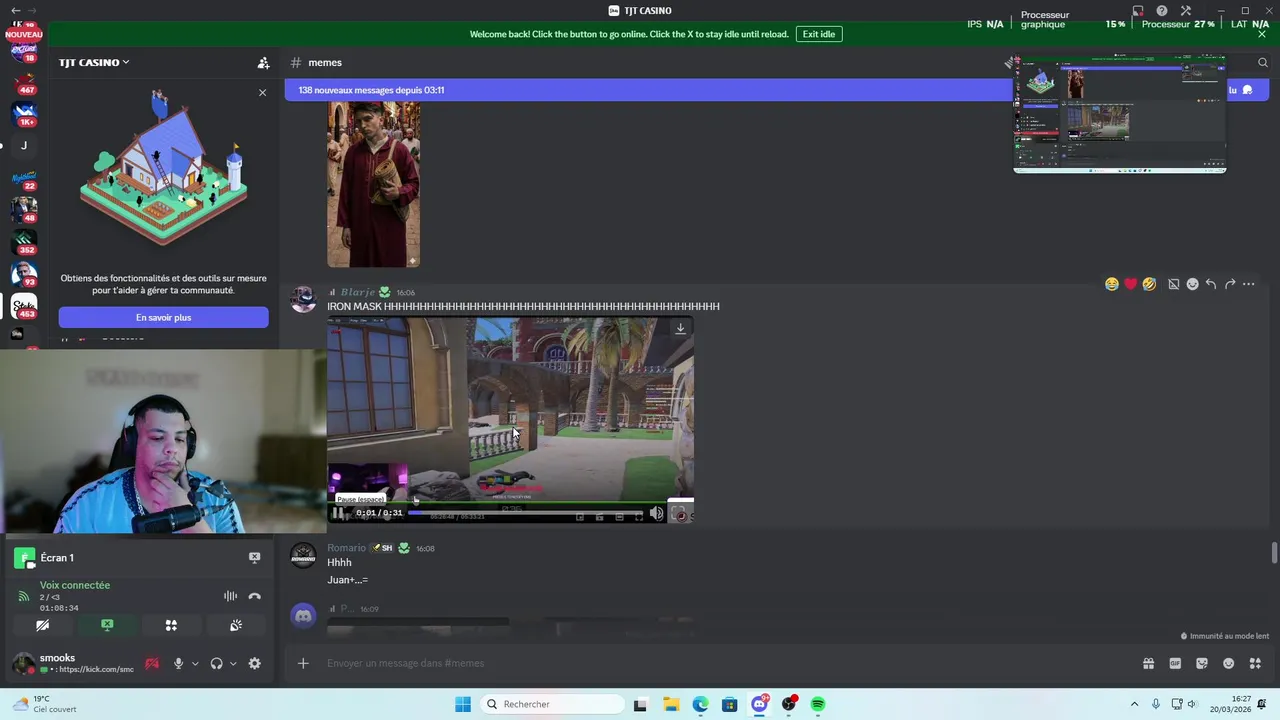Stop streaming via green screen-share button
Viewport: 1280px width, 720px height.
click(x=107, y=625)
